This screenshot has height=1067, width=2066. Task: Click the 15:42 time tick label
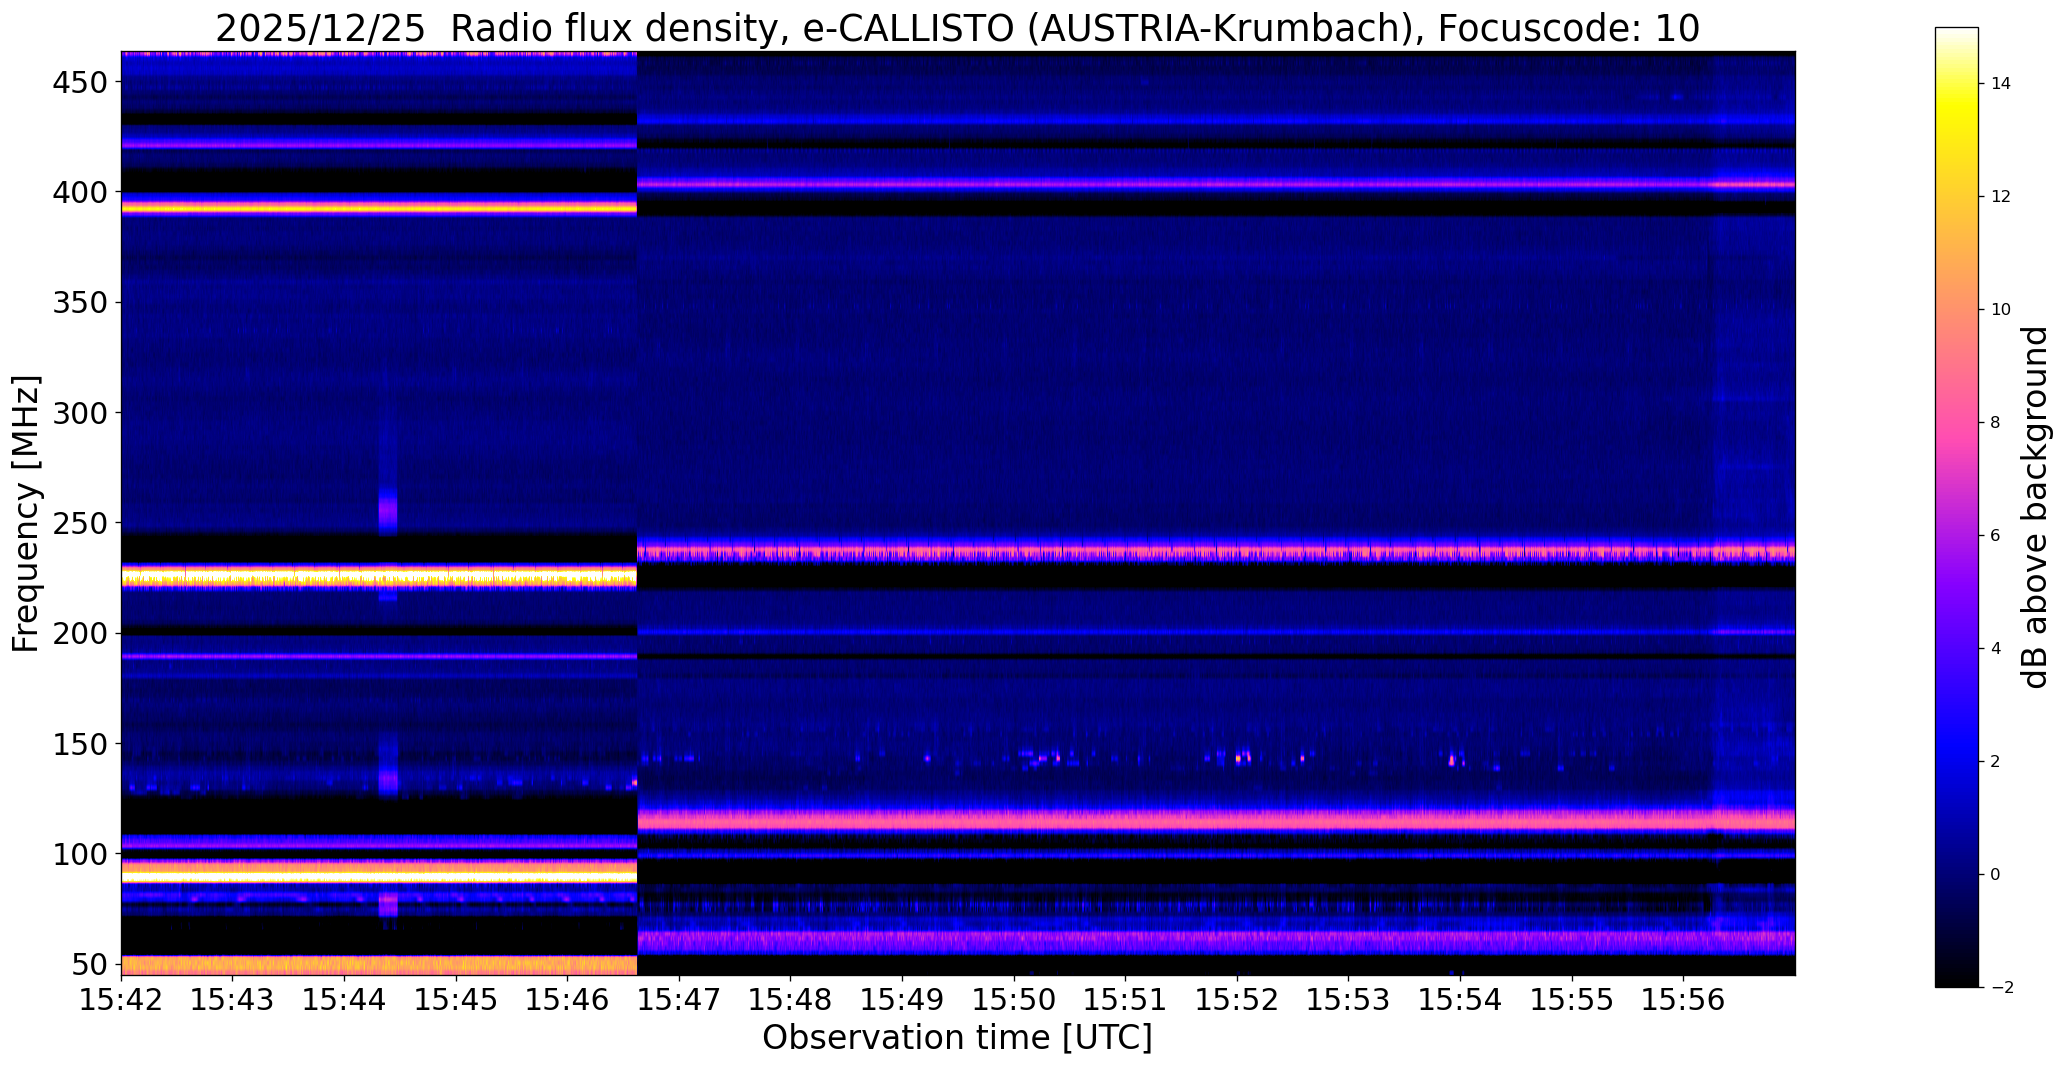click(122, 1001)
